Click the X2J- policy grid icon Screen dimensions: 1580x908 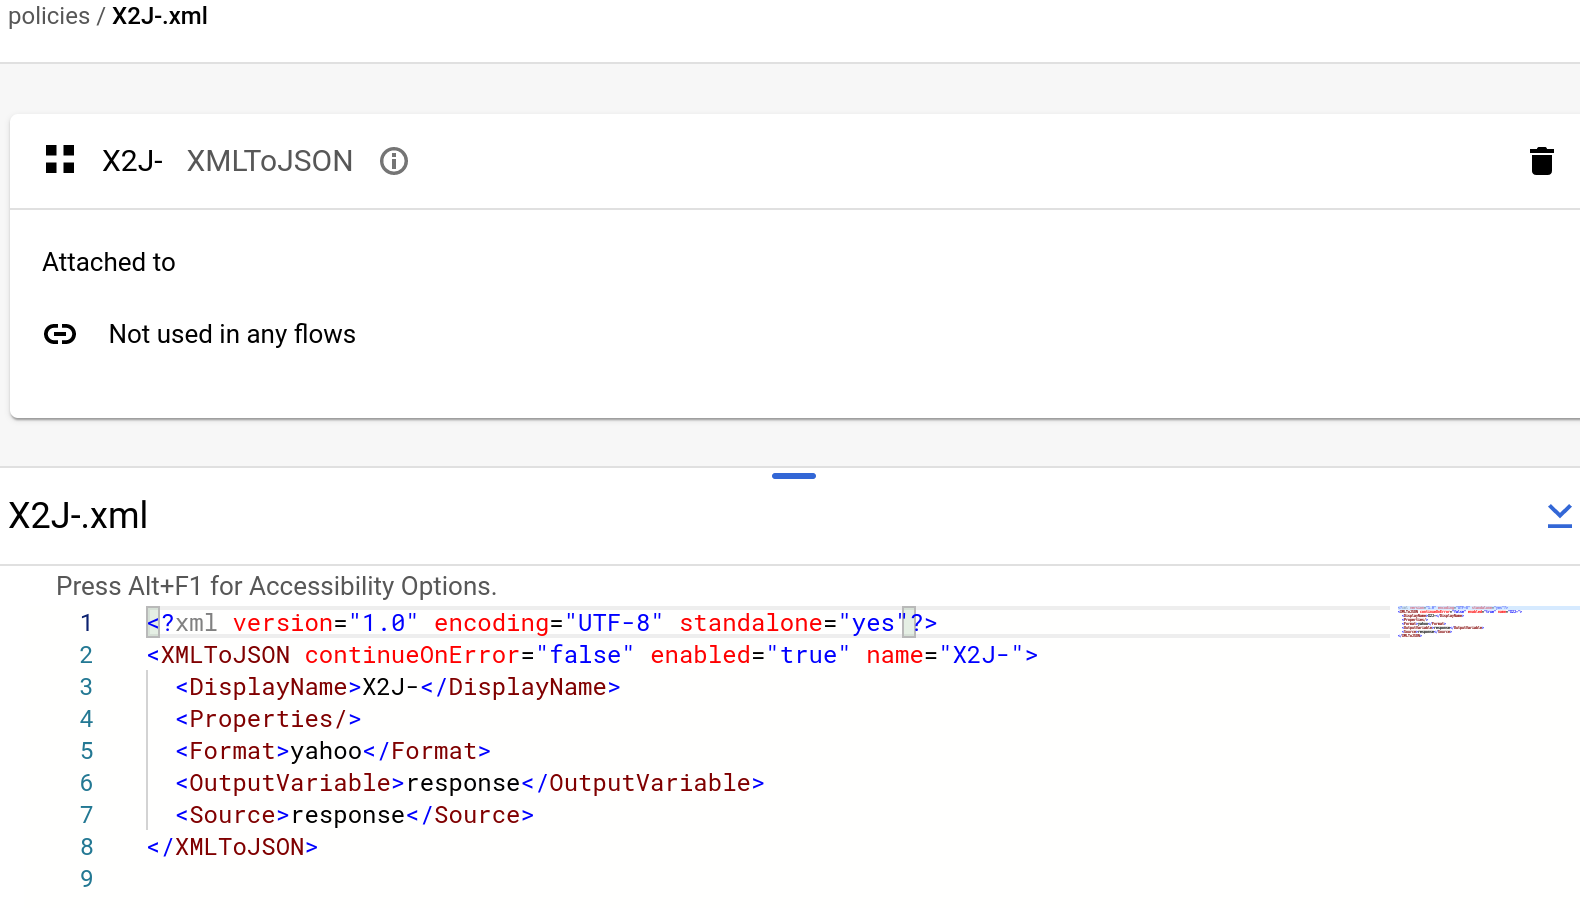(60, 160)
